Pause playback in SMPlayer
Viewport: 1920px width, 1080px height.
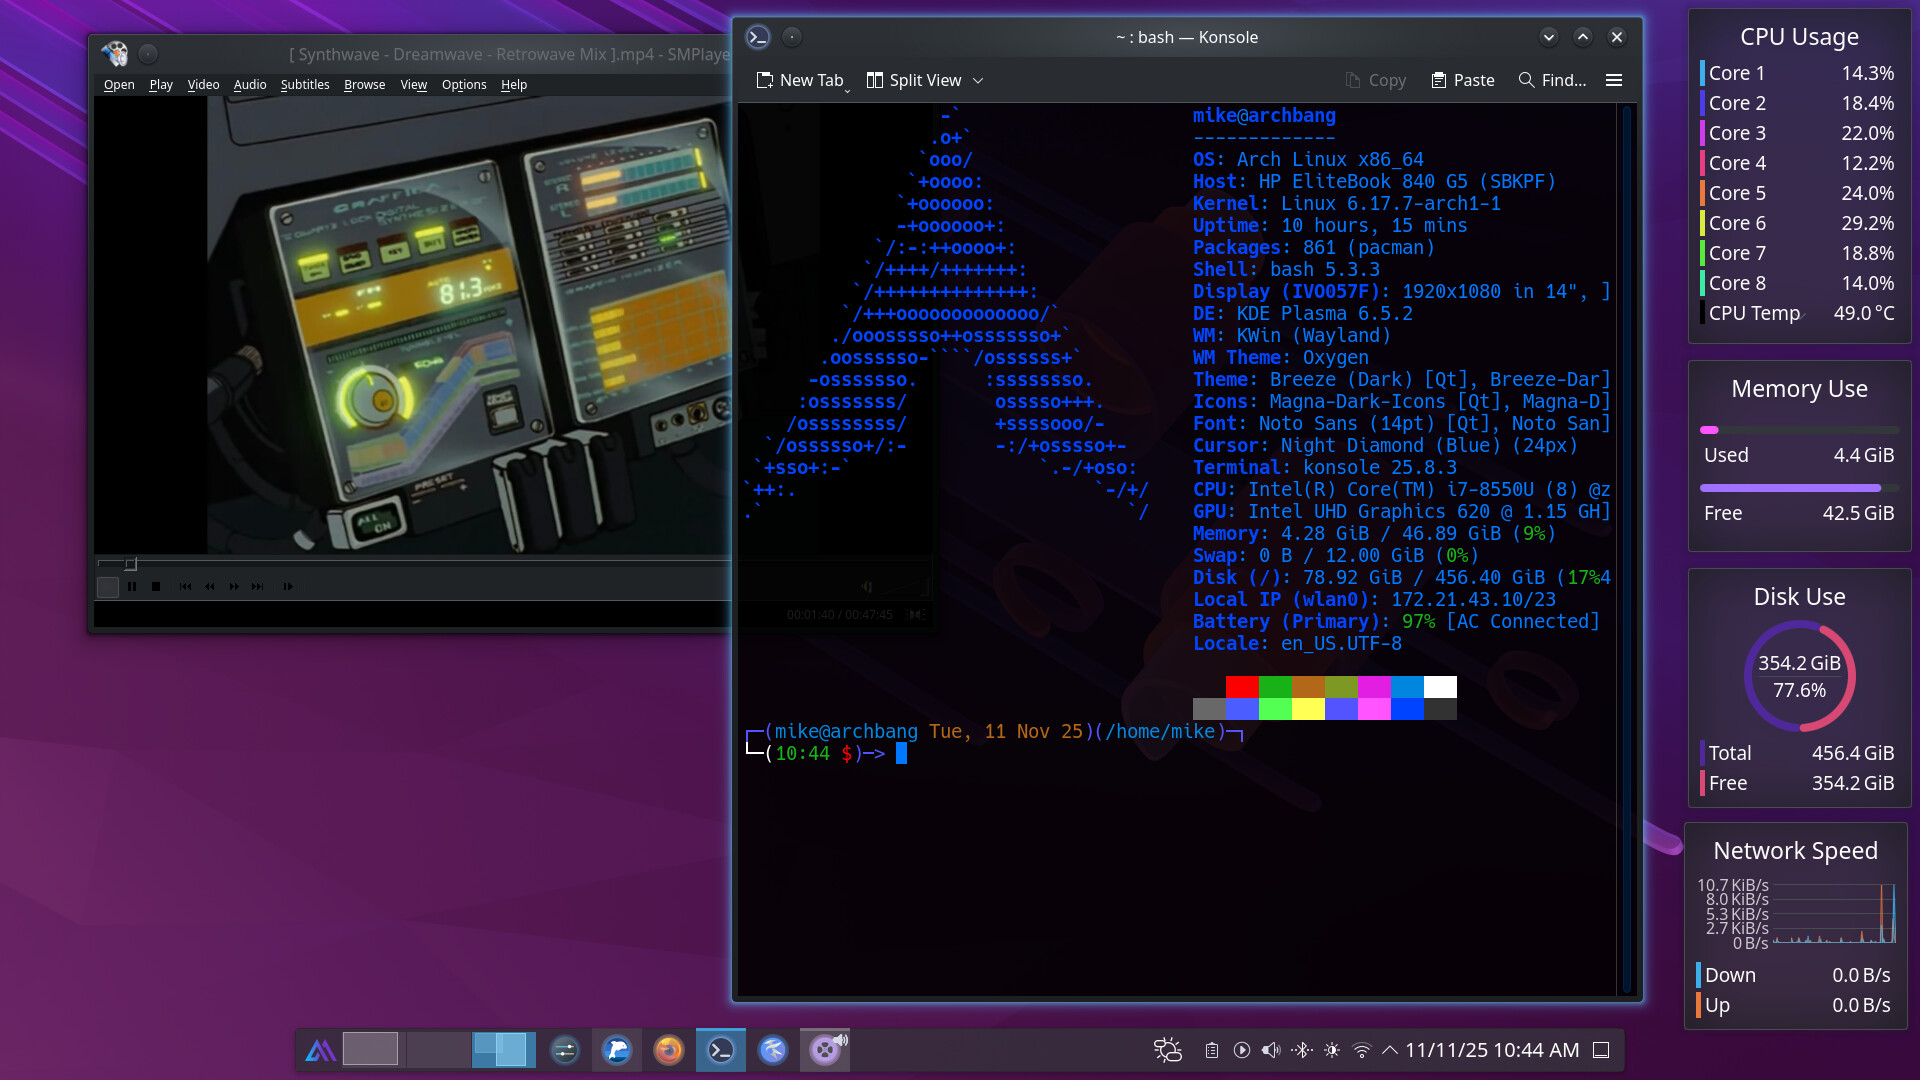click(x=132, y=587)
